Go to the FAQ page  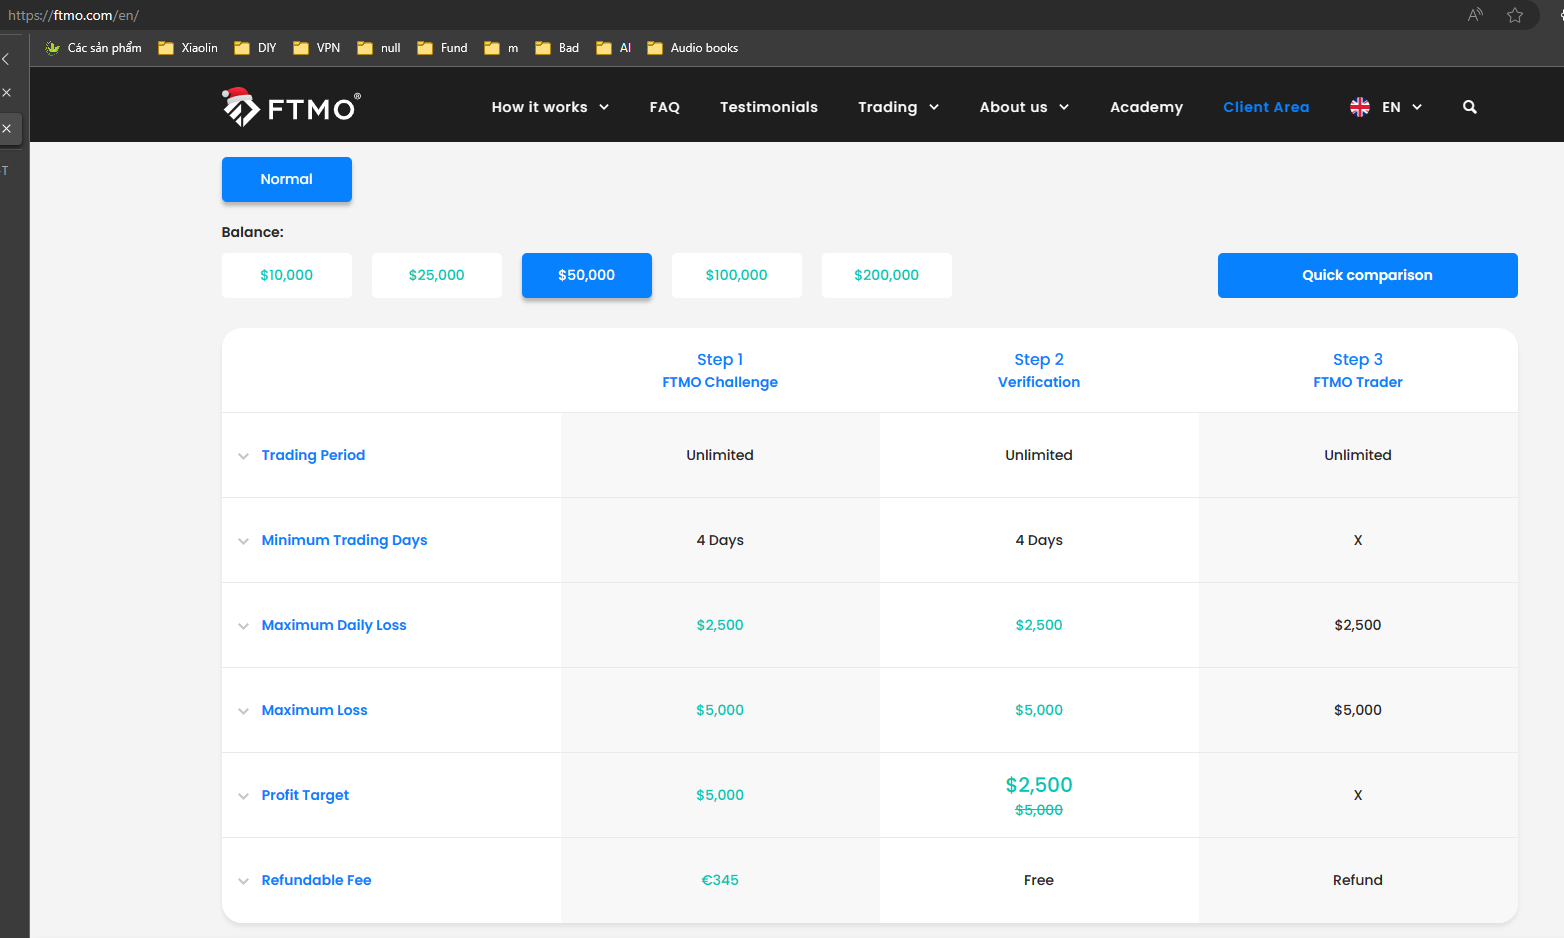665,107
